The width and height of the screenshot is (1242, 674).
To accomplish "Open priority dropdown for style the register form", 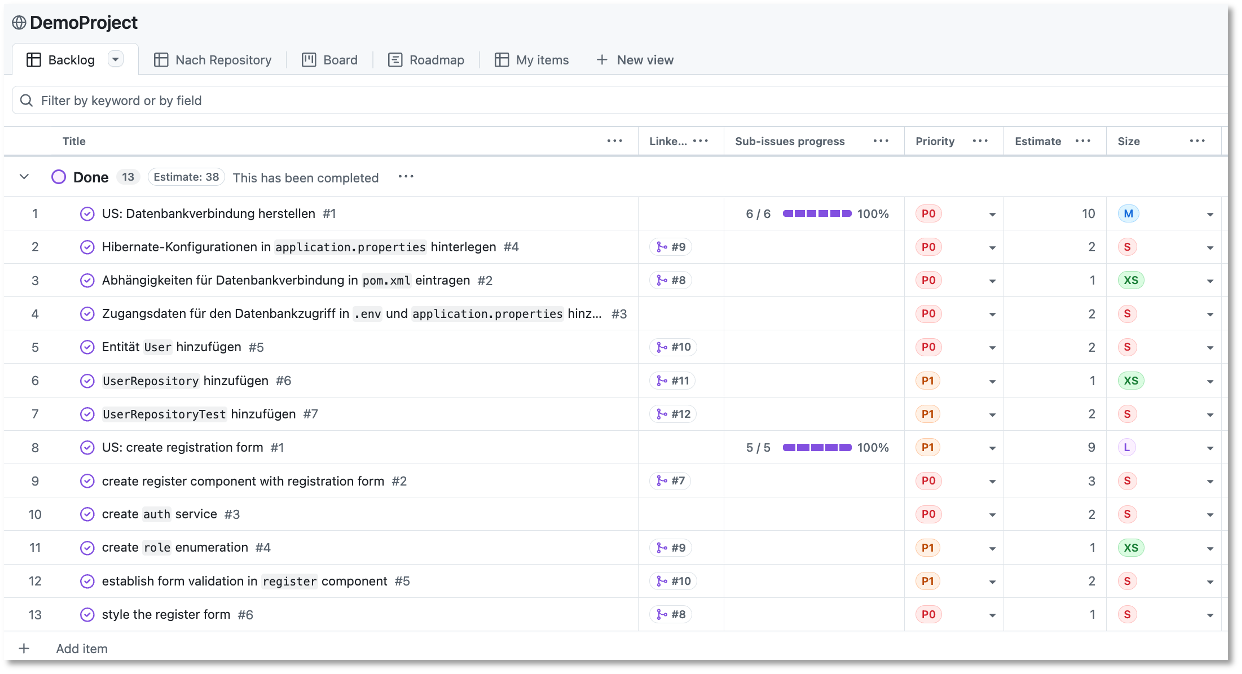I will [992, 615].
